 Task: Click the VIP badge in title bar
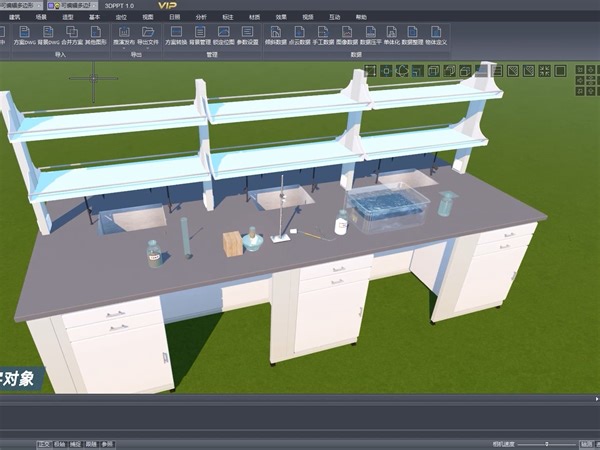(167, 5)
